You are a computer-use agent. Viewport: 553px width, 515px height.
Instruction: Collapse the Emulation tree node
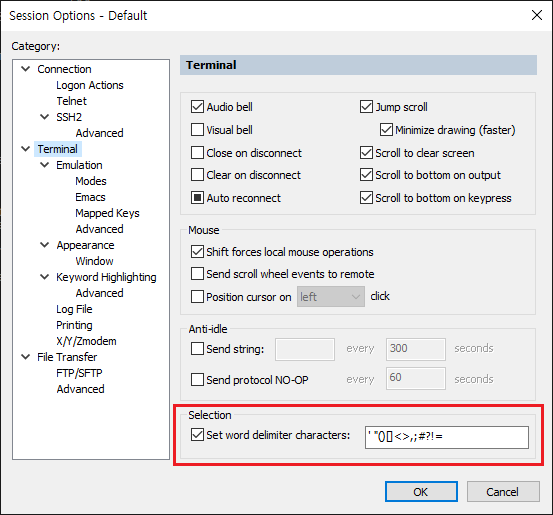click(x=44, y=165)
